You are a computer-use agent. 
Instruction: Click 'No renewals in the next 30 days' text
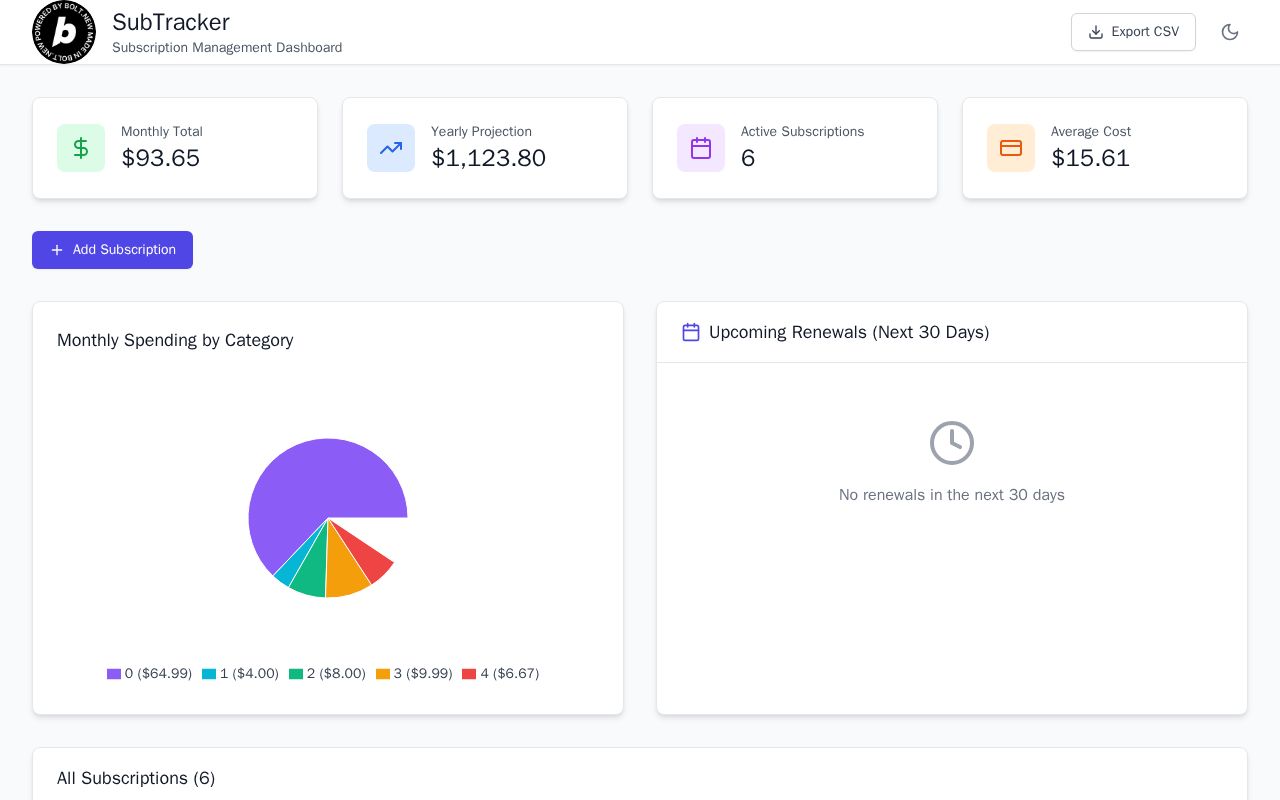(x=952, y=495)
